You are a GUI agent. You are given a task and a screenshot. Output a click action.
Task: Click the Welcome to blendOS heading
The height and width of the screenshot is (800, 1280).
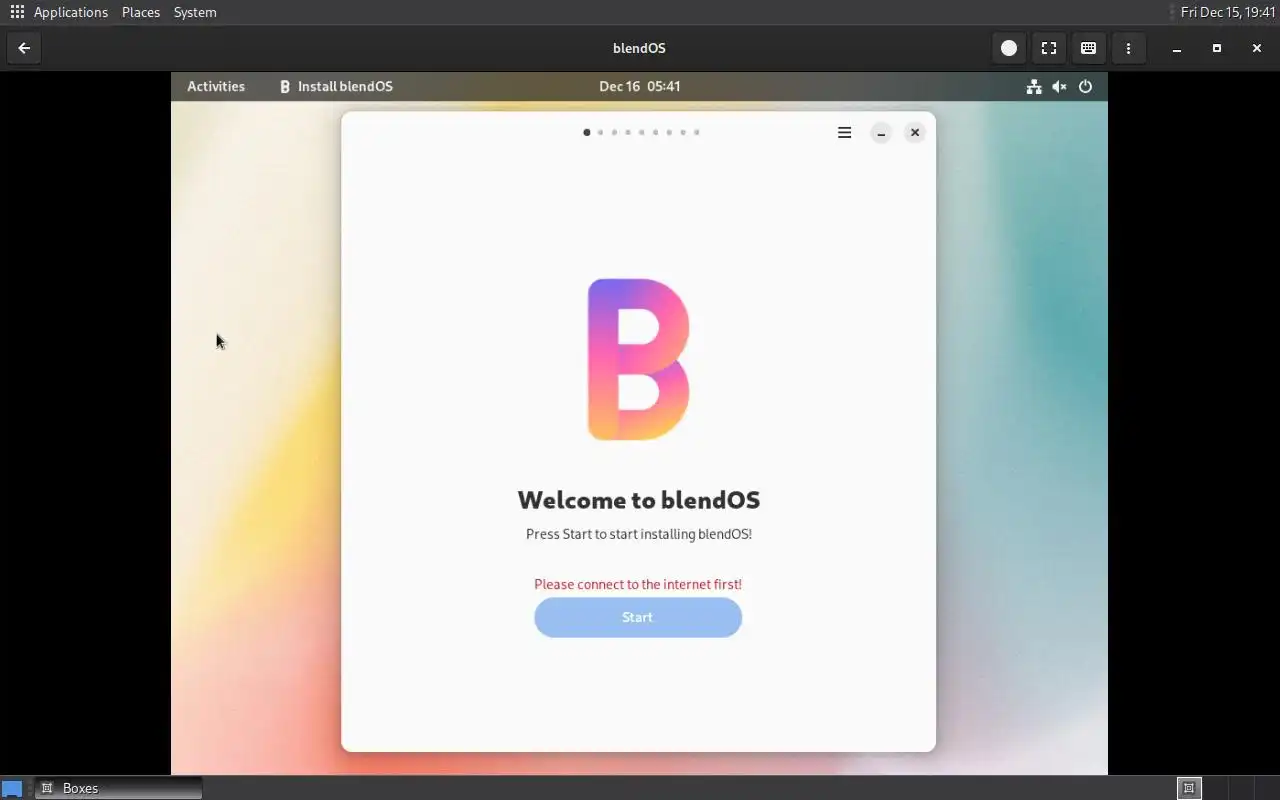[x=639, y=500]
